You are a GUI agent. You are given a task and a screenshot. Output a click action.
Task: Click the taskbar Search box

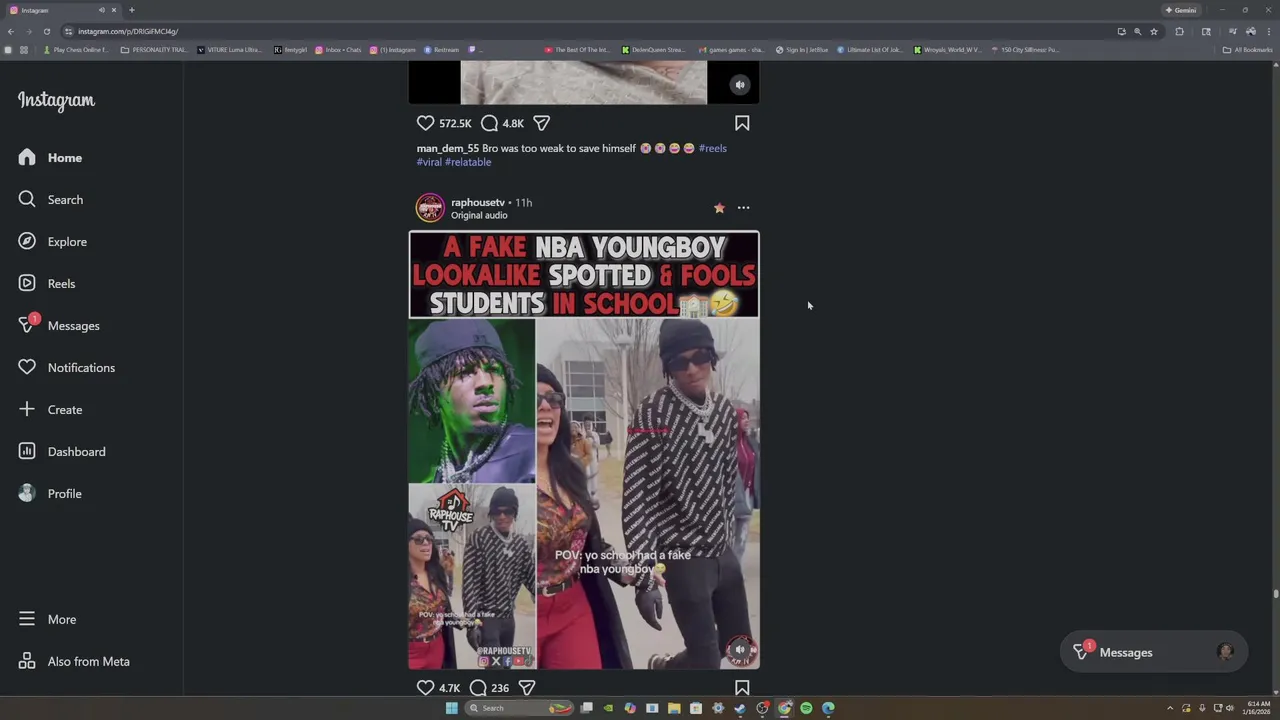(x=520, y=708)
